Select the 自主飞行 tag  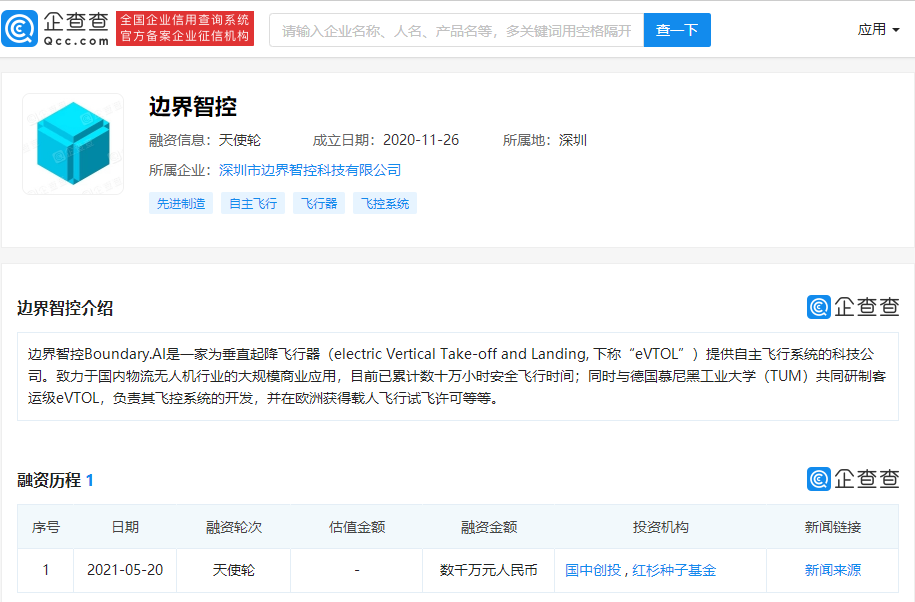coord(253,203)
